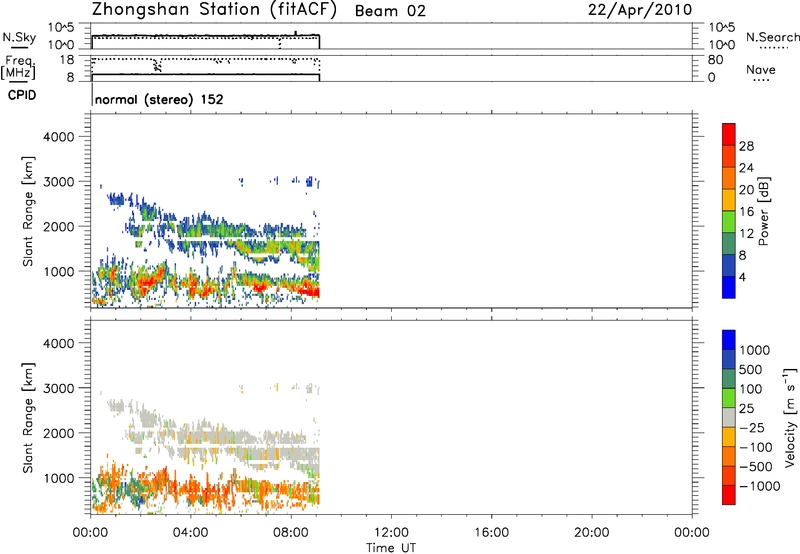Click the 'Power [dB]' colorbar title
Image resolution: width=800 pixels, height=554 pixels.
coord(764,211)
